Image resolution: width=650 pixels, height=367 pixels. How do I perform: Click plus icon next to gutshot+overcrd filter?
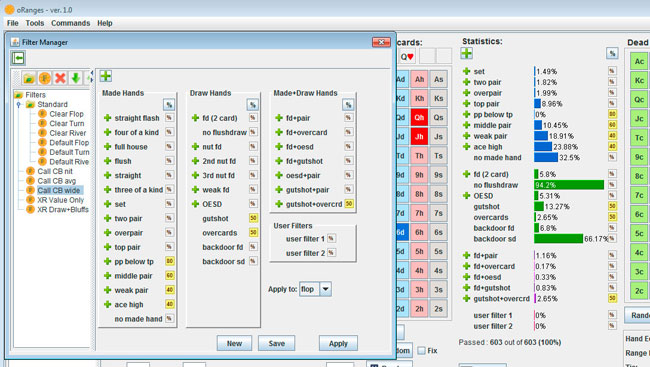pos(279,204)
